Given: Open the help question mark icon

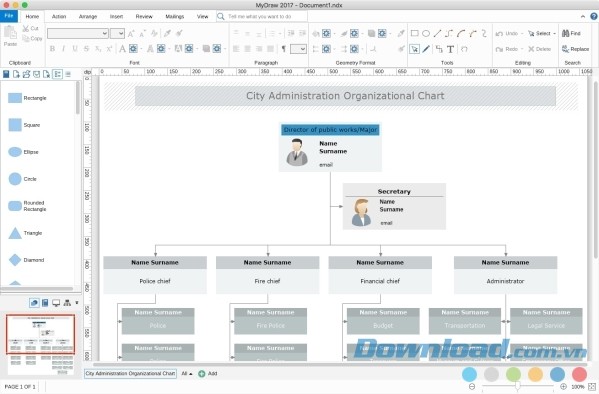Looking at the screenshot, I should (x=594, y=16).
